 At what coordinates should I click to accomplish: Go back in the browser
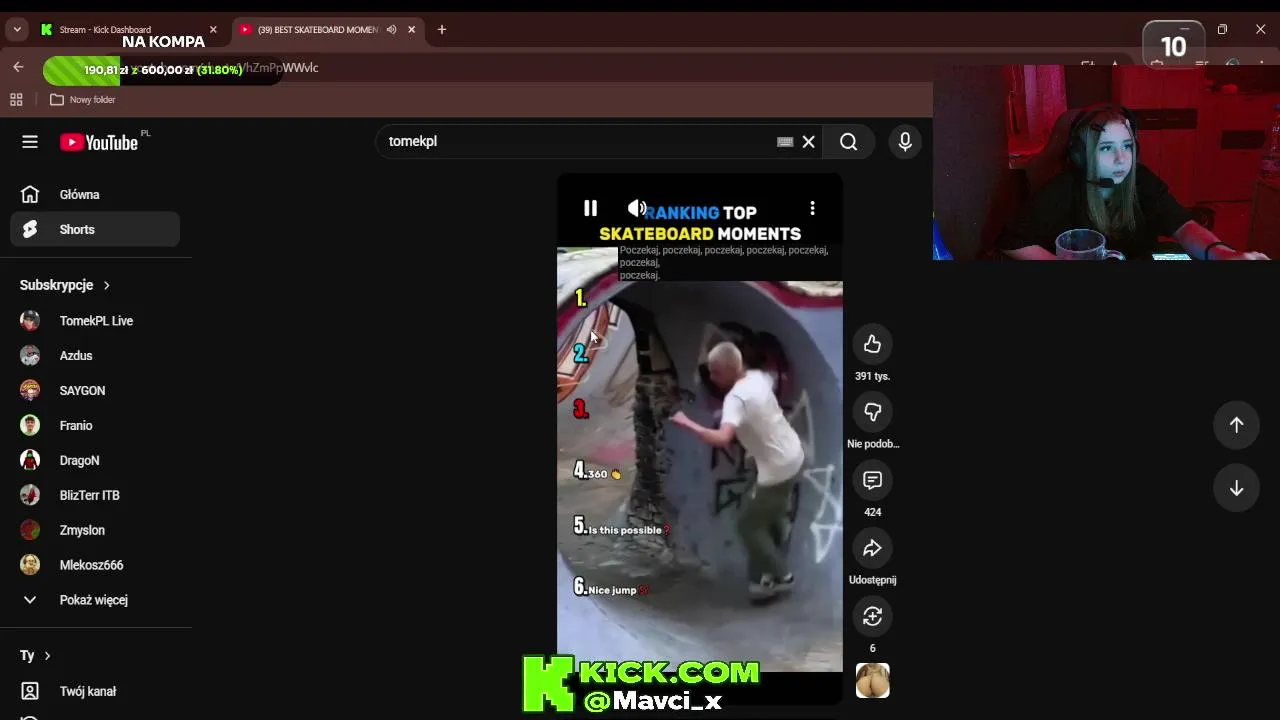[18, 67]
